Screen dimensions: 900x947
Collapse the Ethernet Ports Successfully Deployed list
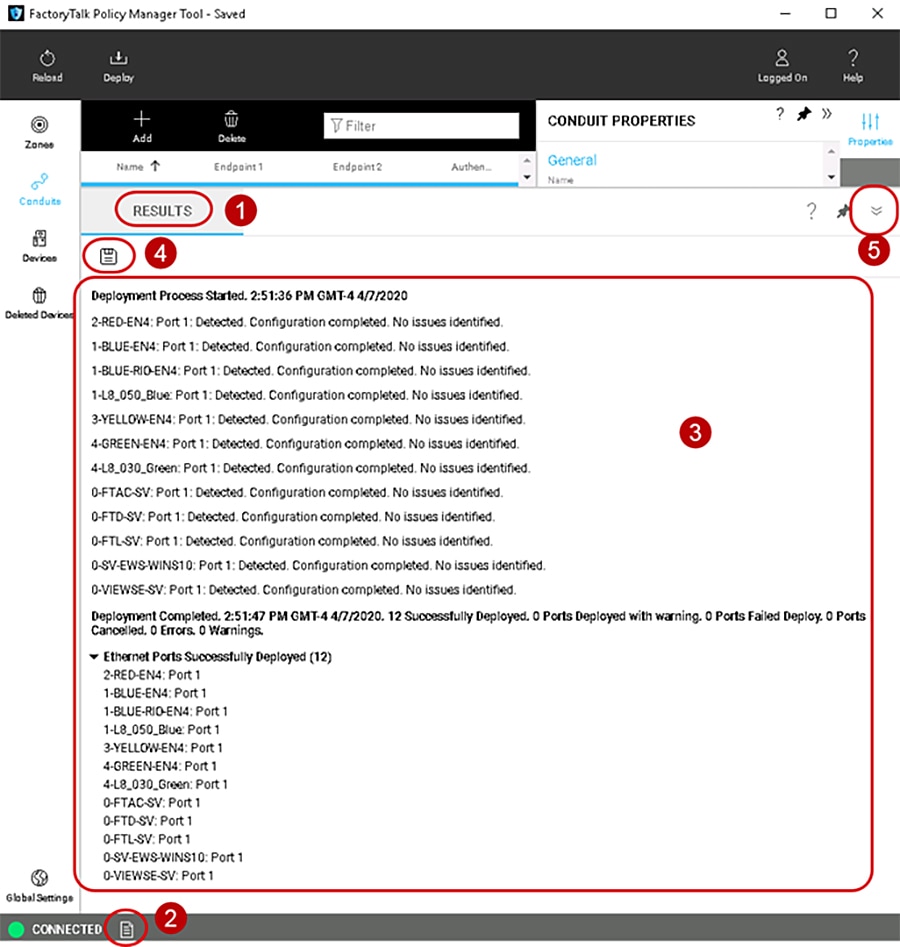(x=94, y=656)
